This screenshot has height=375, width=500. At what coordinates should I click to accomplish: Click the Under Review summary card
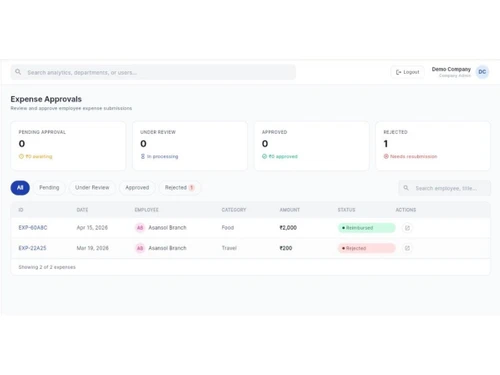tap(190, 146)
